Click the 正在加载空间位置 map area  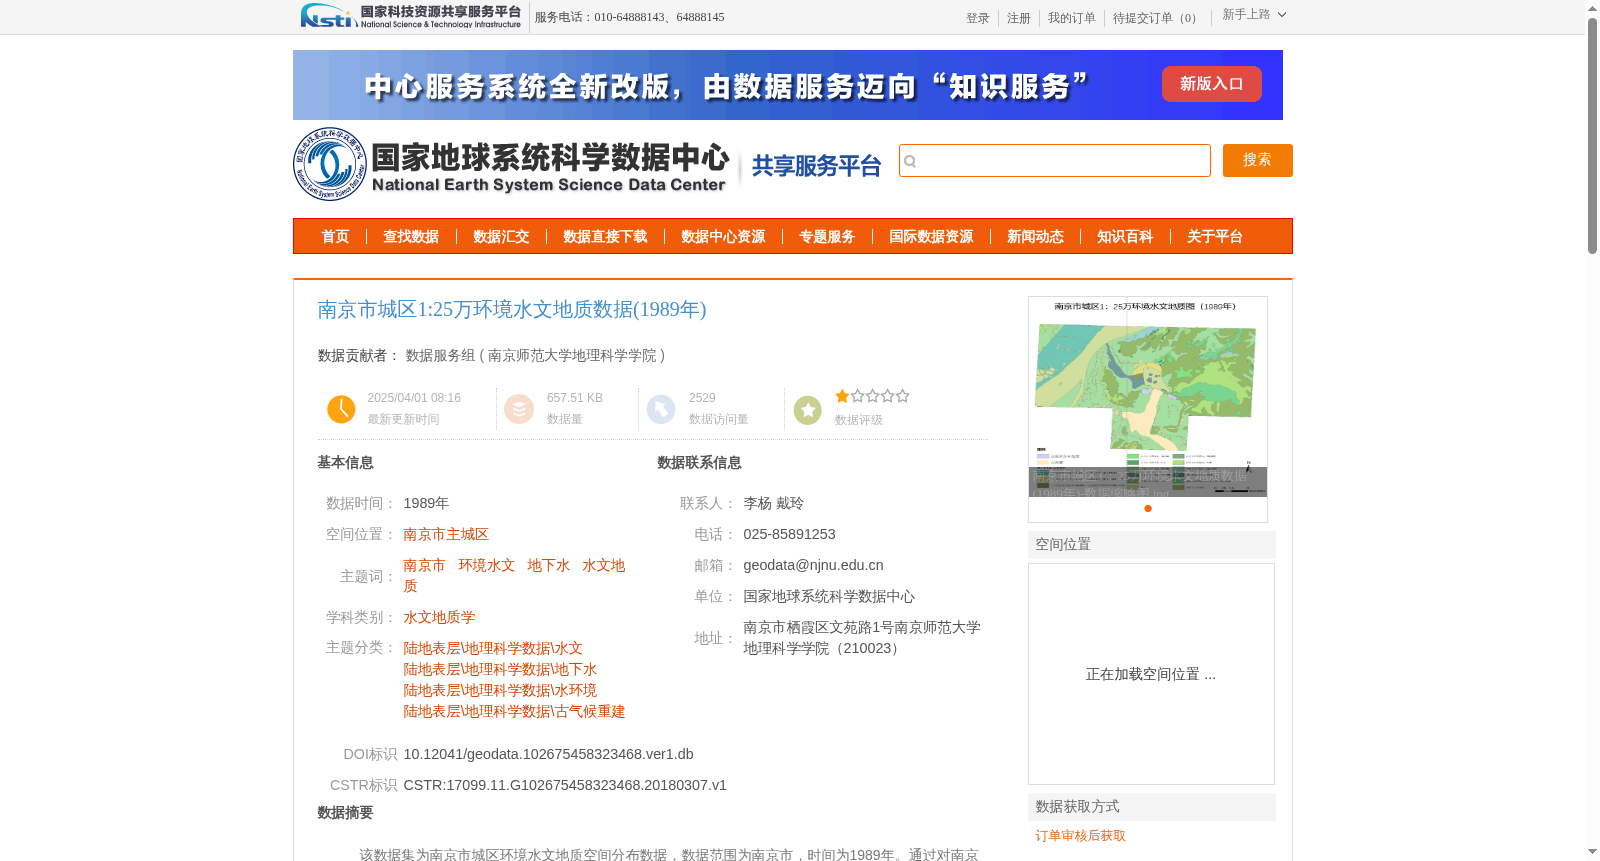click(1151, 674)
